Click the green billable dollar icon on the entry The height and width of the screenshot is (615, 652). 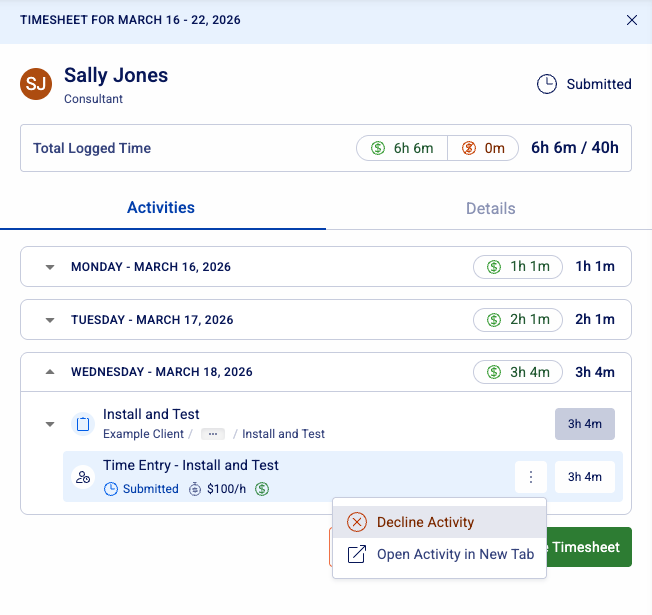coord(262,489)
